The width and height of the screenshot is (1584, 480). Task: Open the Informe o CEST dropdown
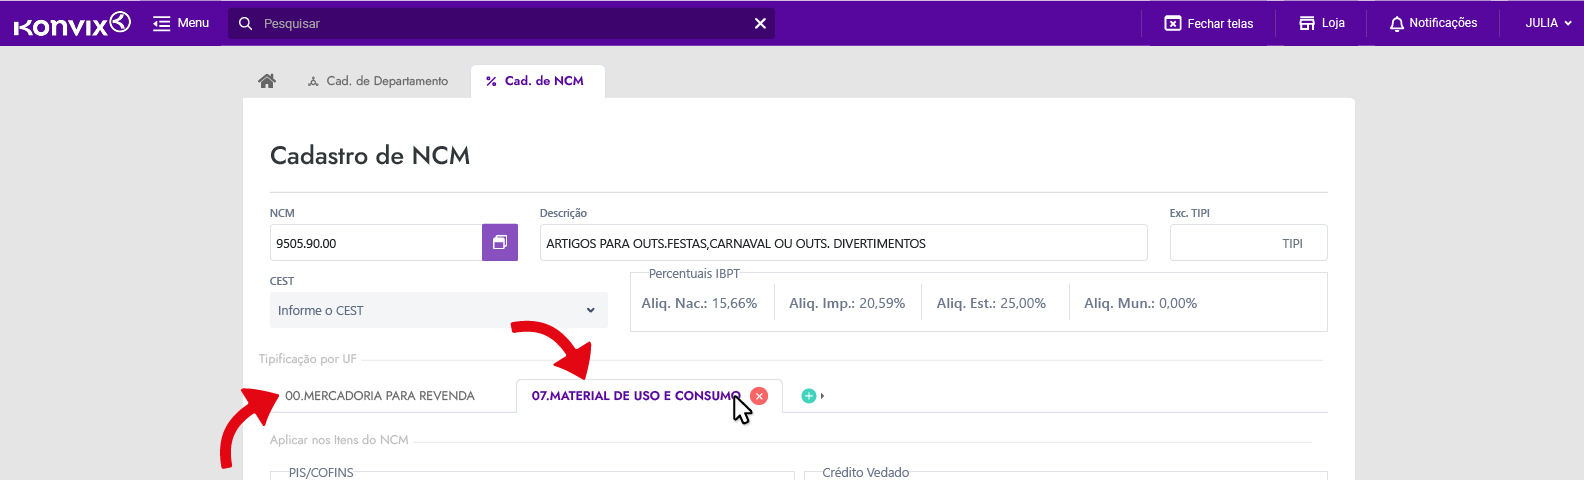click(x=438, y=310)
